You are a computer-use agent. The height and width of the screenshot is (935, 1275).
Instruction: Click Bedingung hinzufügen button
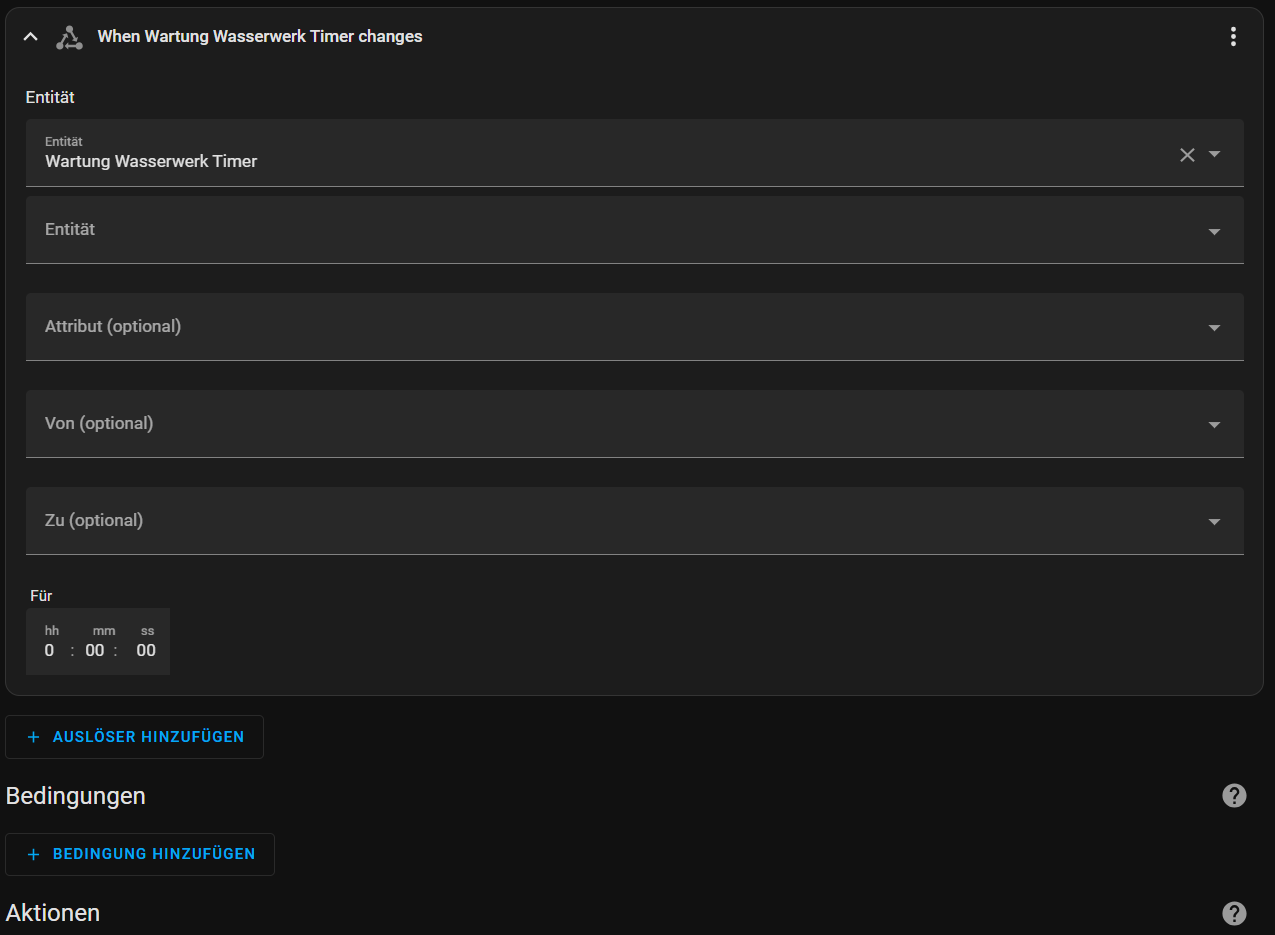(x=140, y=854)
